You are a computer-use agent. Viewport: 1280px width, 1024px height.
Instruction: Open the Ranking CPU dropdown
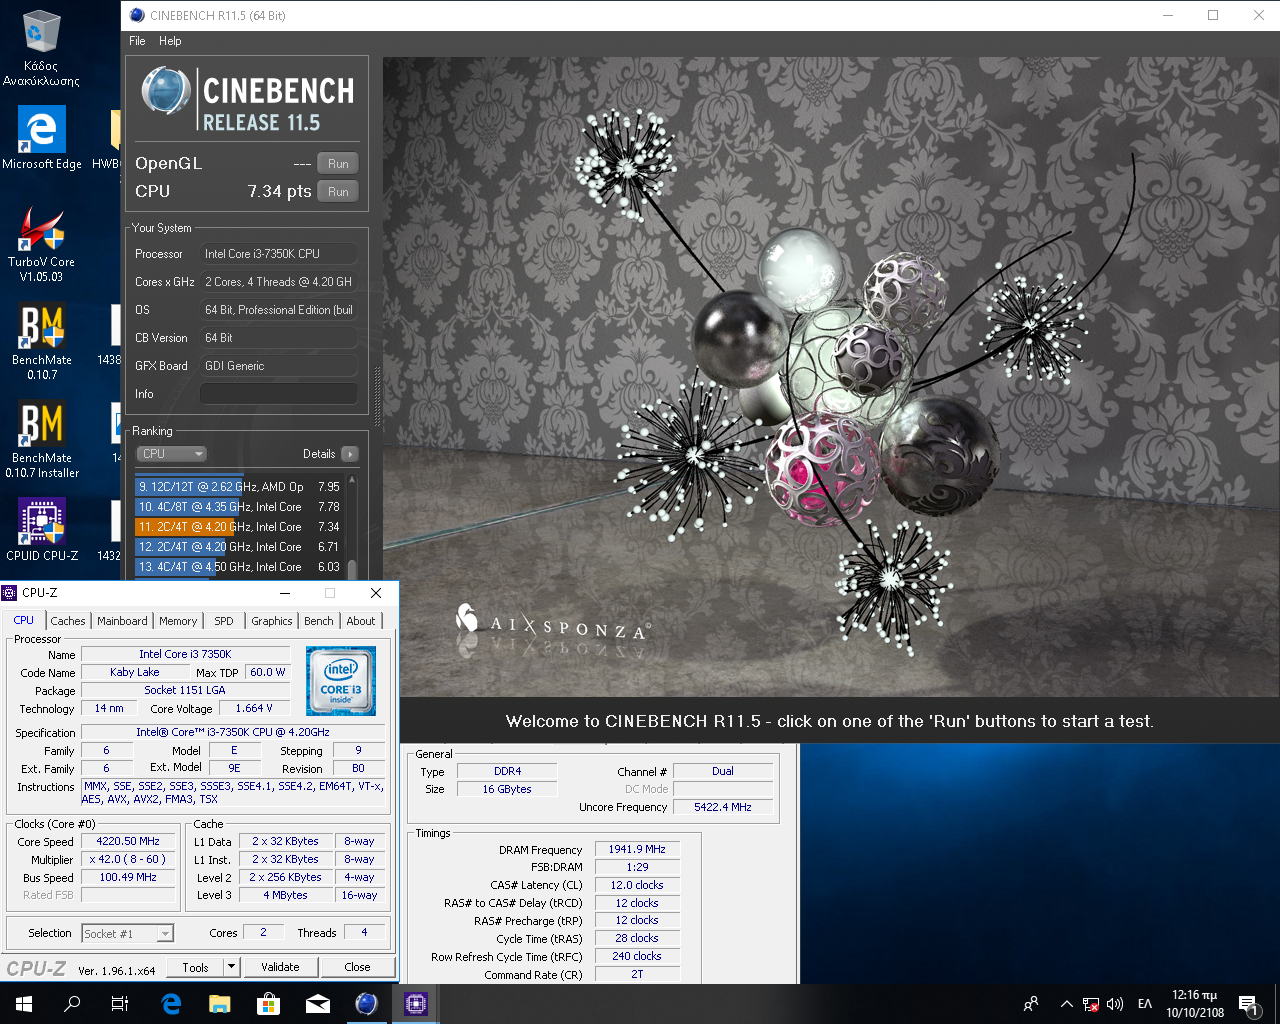[171, 454]
